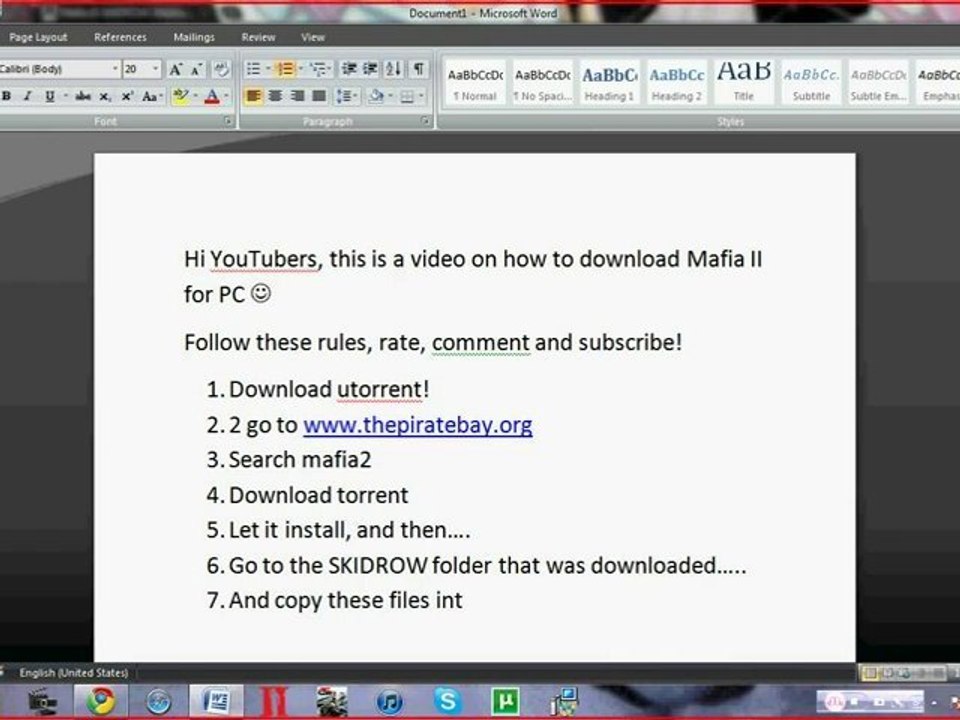Apply text highlight color

click(x=181, y=96)
